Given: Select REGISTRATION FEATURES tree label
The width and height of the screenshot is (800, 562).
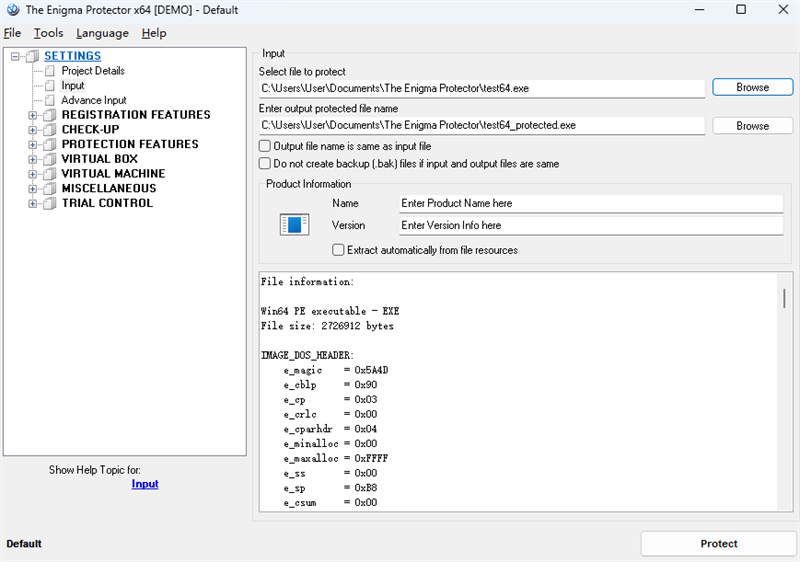Looking at the screenshot, I should [136, 115].
